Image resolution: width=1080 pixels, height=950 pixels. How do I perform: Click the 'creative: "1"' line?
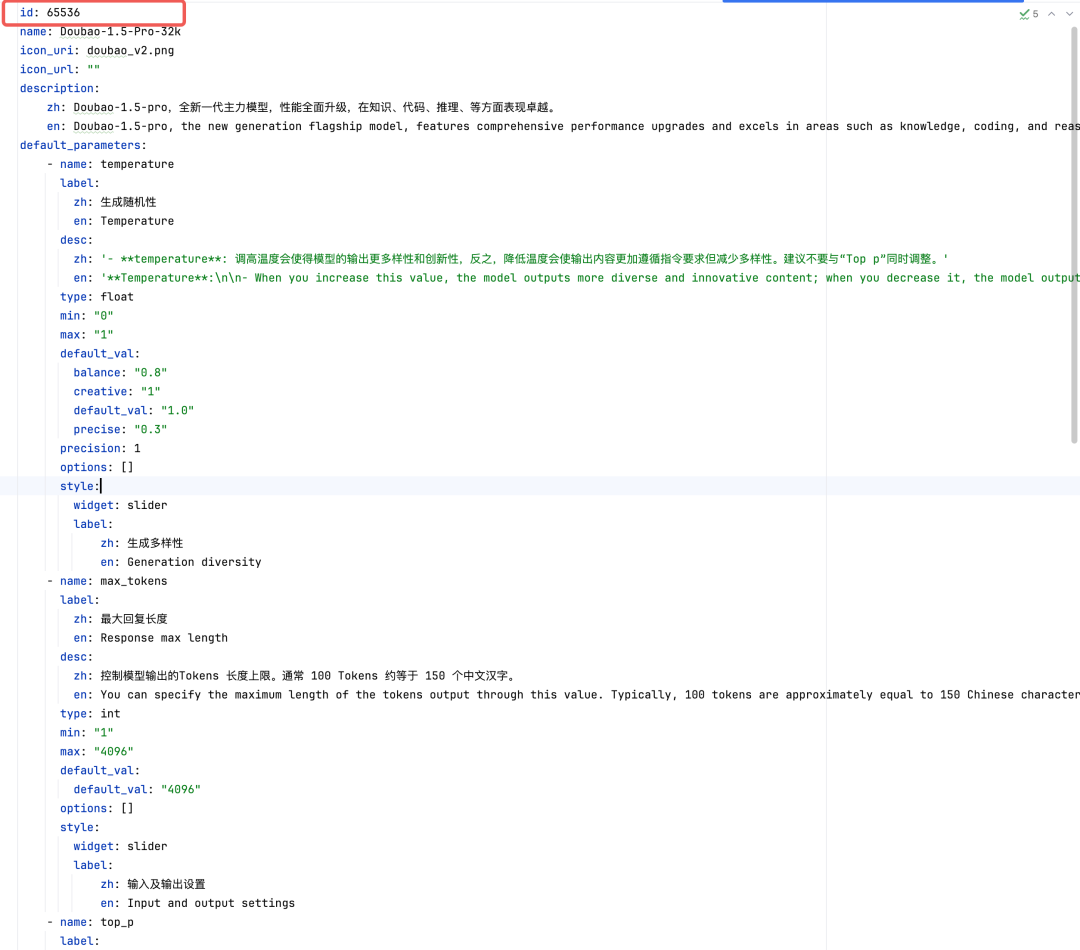(x=117, y=391)
